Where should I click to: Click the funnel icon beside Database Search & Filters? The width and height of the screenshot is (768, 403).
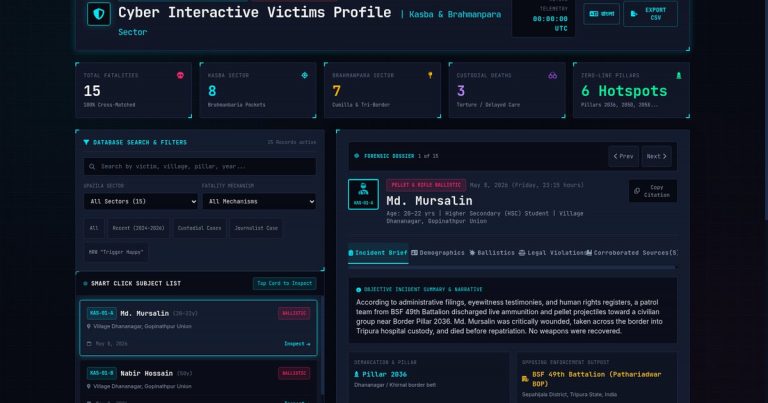pyautogui.click(x=86, y=142)
